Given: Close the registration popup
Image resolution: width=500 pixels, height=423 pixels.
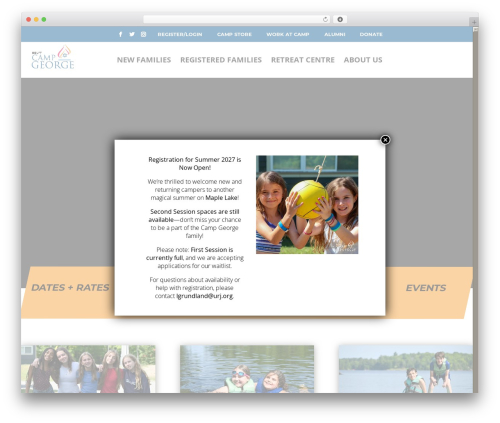Looking at the screenshot, I should click(x=385, y=140).
